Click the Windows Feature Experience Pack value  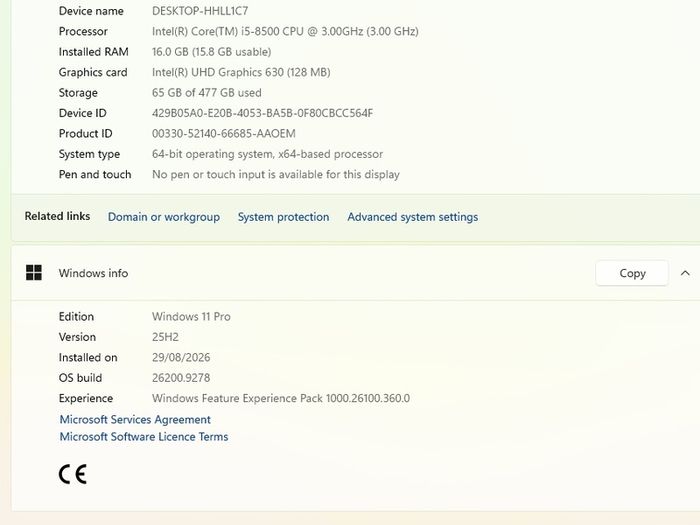(281, 398)
